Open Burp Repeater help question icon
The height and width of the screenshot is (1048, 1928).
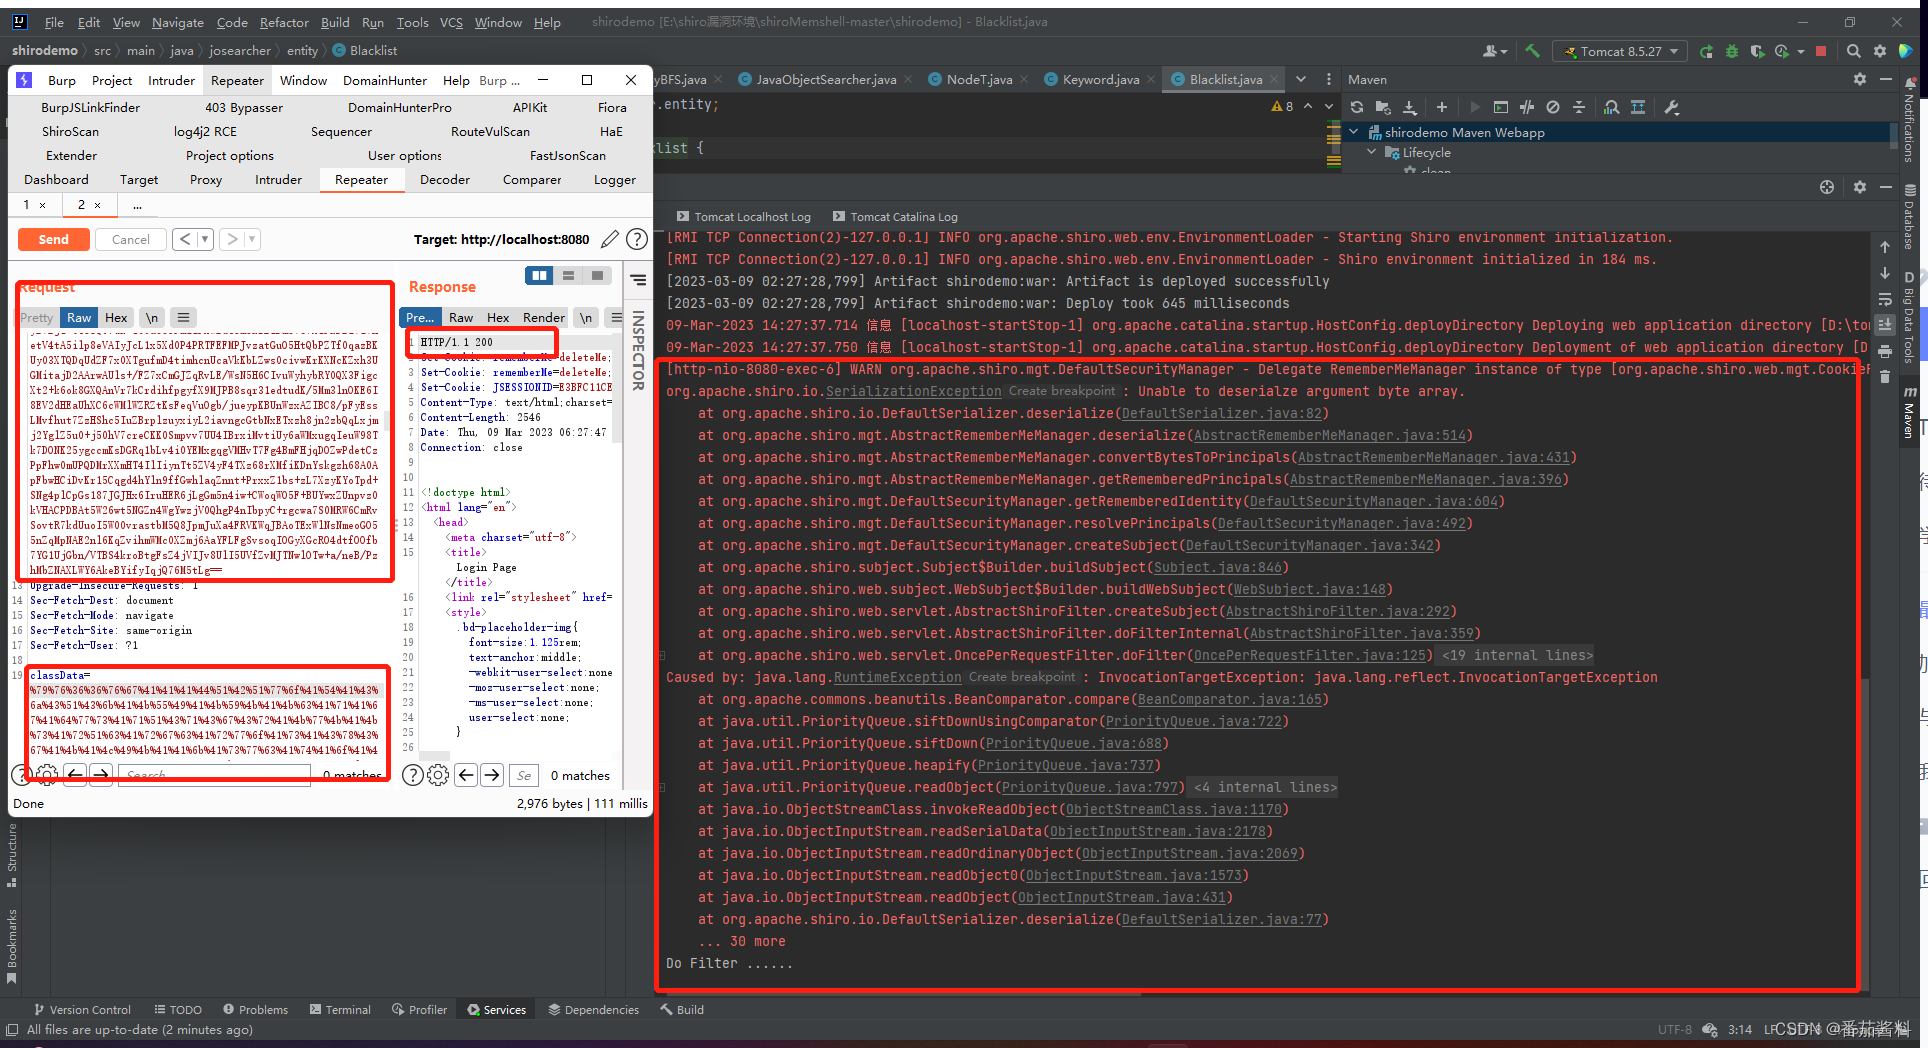[636, 239]
